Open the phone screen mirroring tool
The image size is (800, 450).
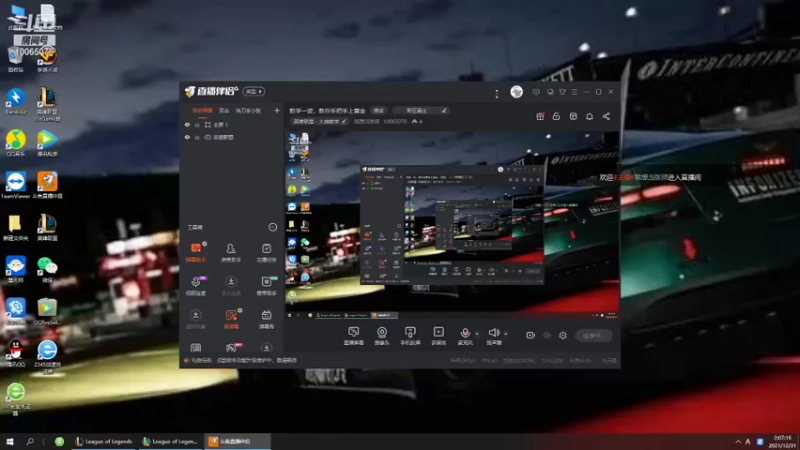click(410, 336)
